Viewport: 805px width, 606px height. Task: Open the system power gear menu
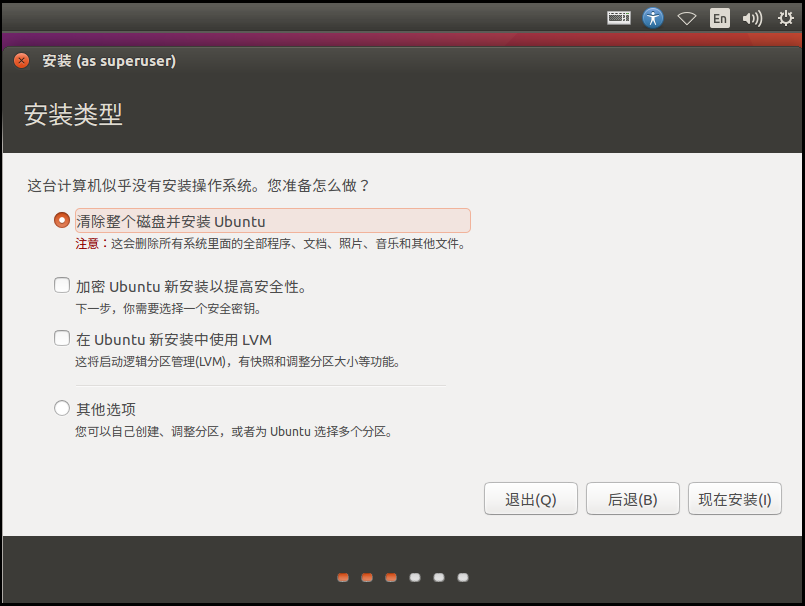pos(785,18)
